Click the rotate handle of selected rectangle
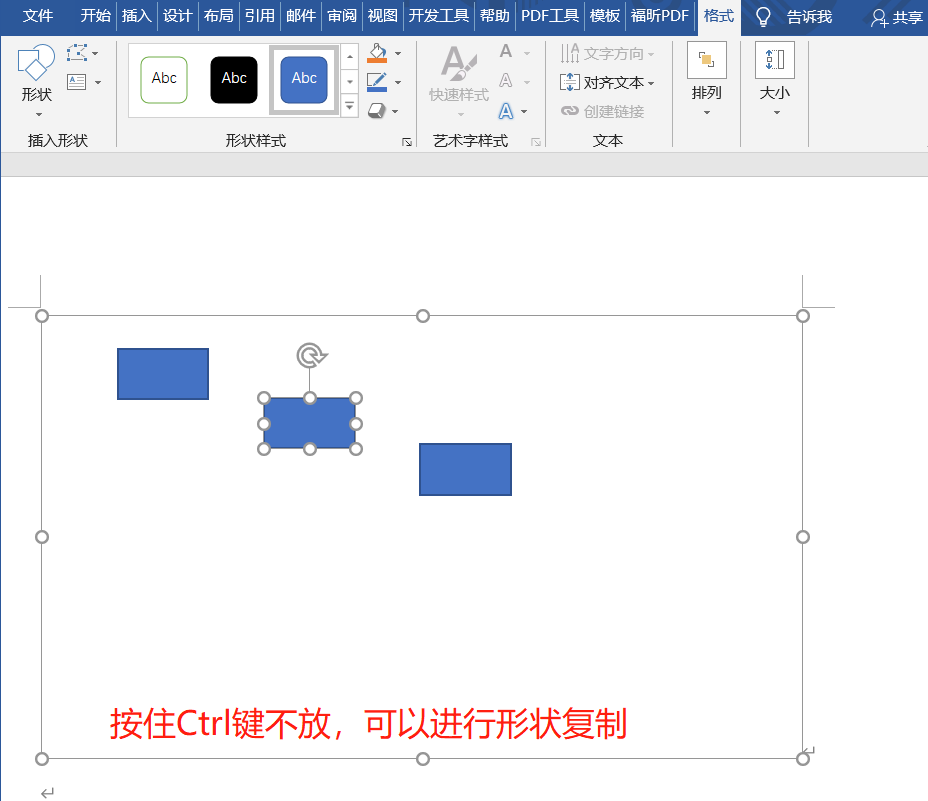The height and width of the screenshot is (801, 928). (x=311, y=355)
